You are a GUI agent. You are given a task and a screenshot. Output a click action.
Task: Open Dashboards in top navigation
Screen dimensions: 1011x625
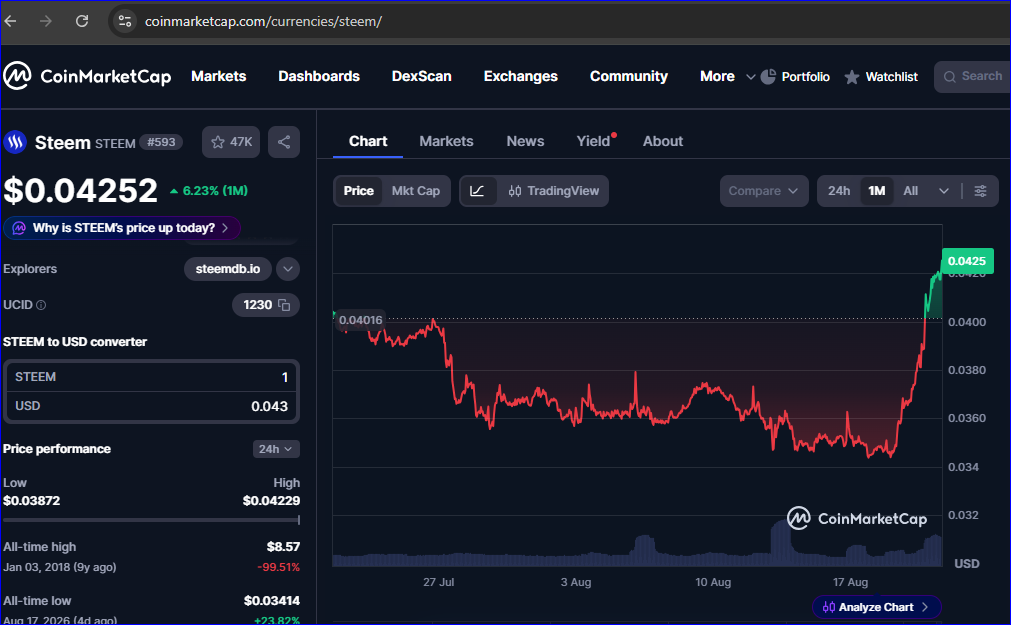(x=319, y=76)
